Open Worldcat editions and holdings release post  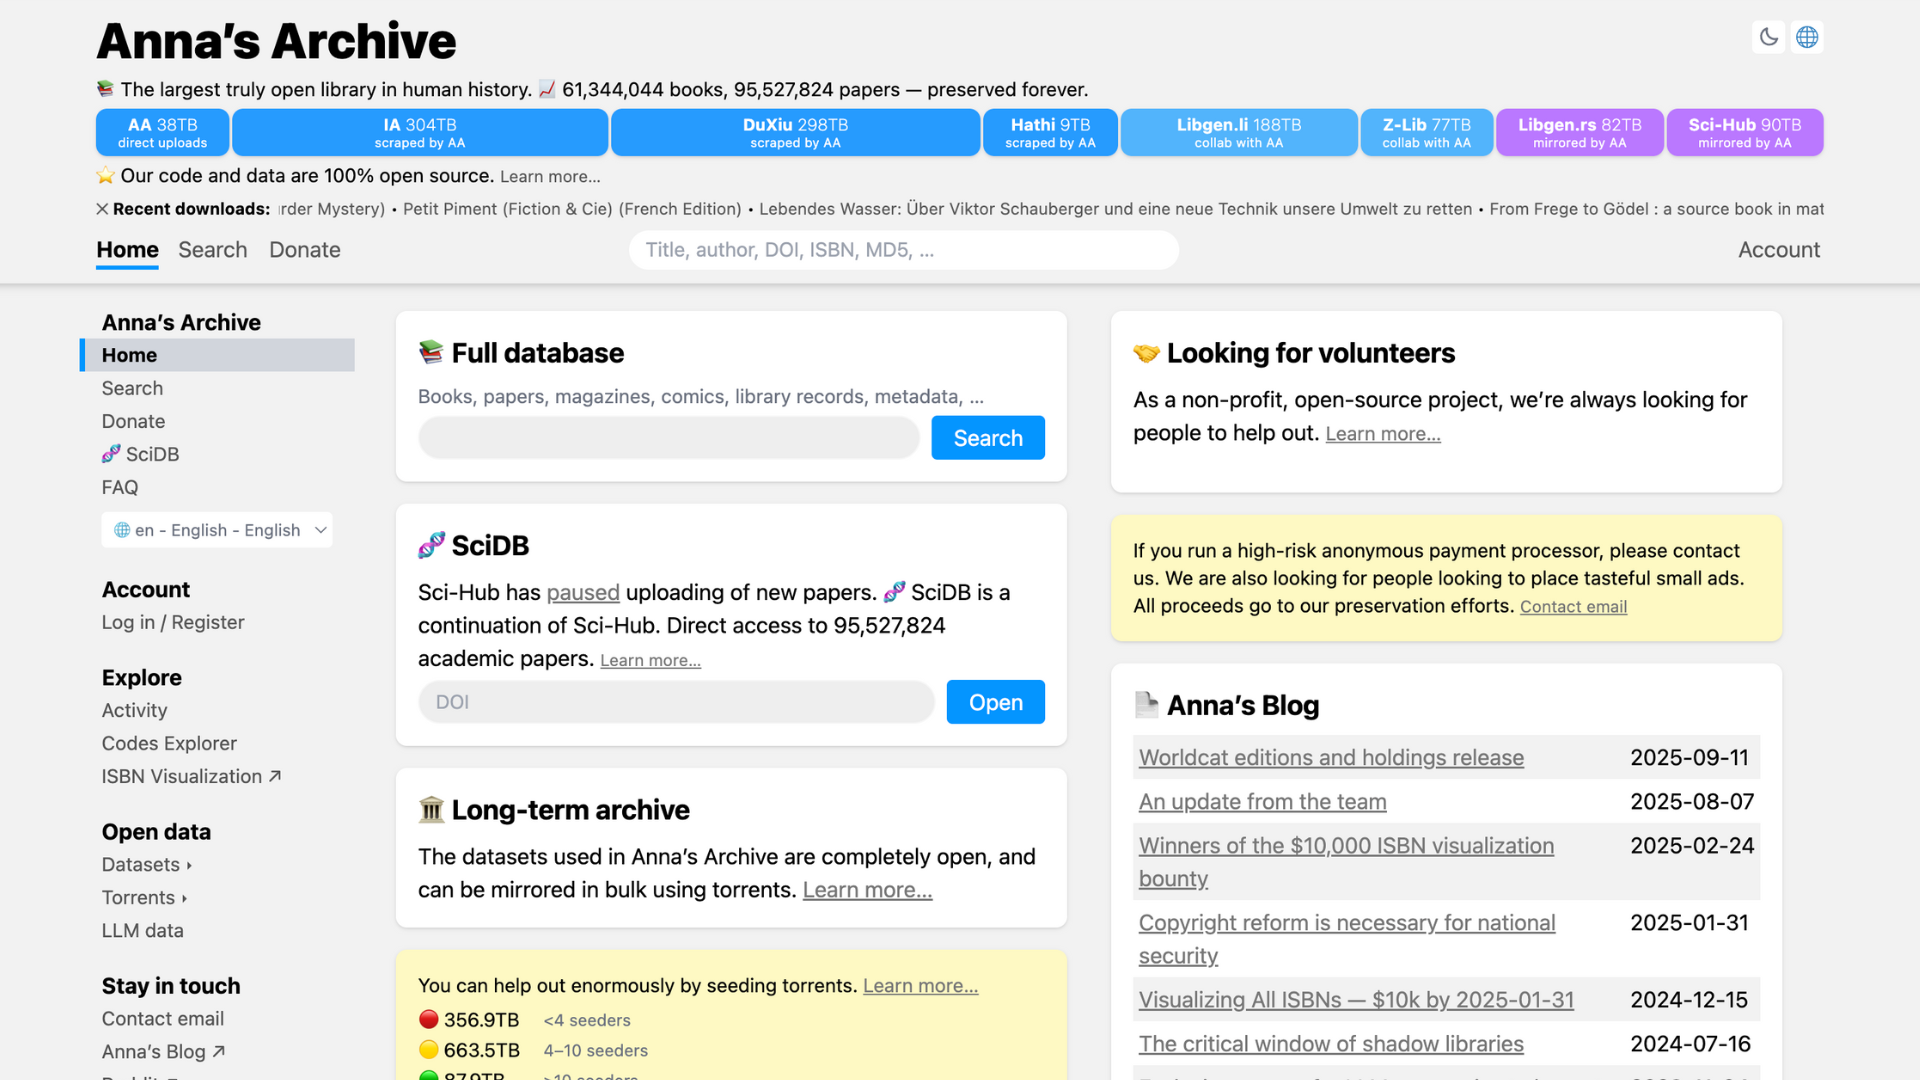point(1331,757)
